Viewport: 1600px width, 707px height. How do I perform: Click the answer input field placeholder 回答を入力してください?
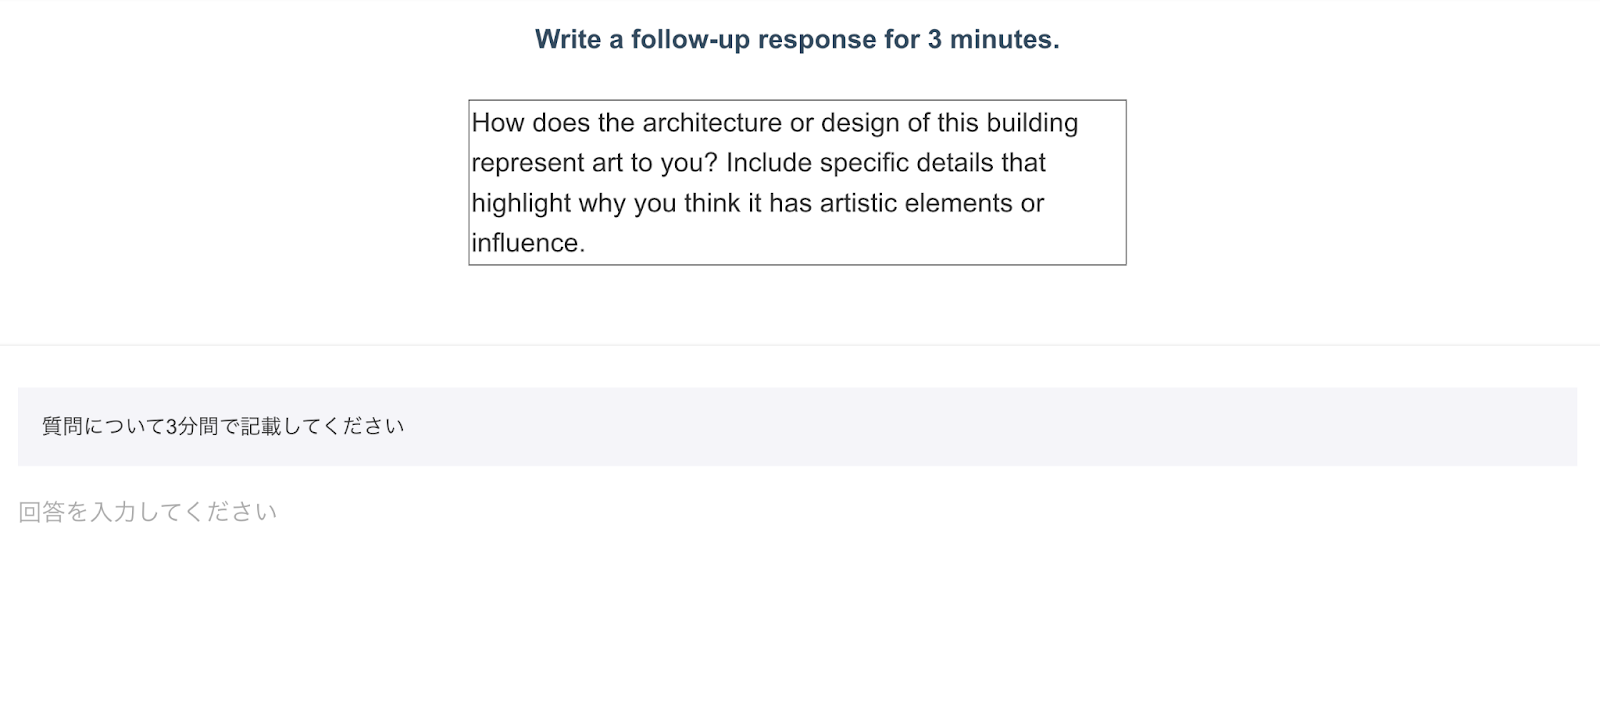pos(148,512)
